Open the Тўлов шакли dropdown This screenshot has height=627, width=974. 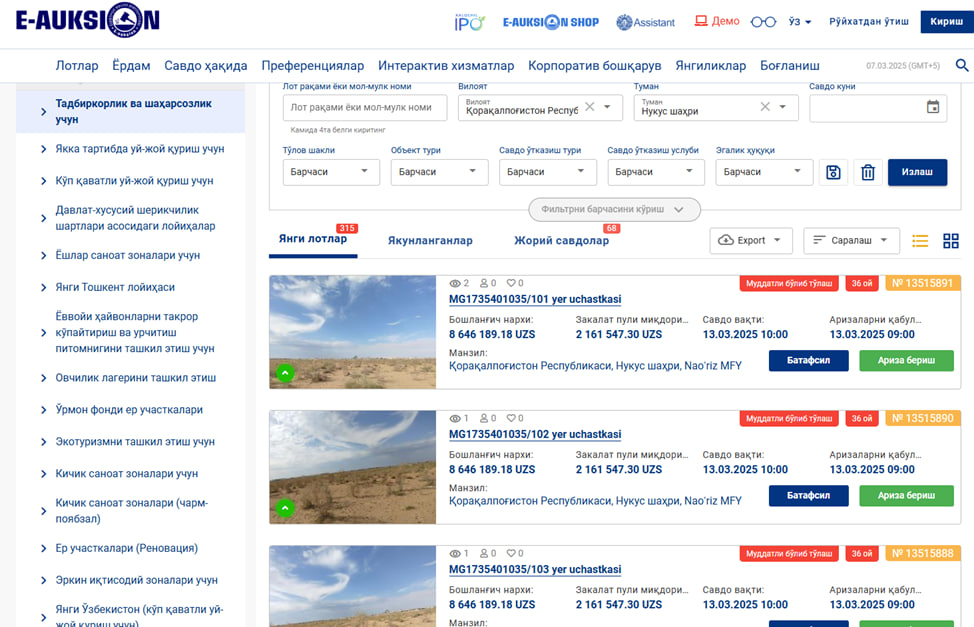[x=331, y=172]
